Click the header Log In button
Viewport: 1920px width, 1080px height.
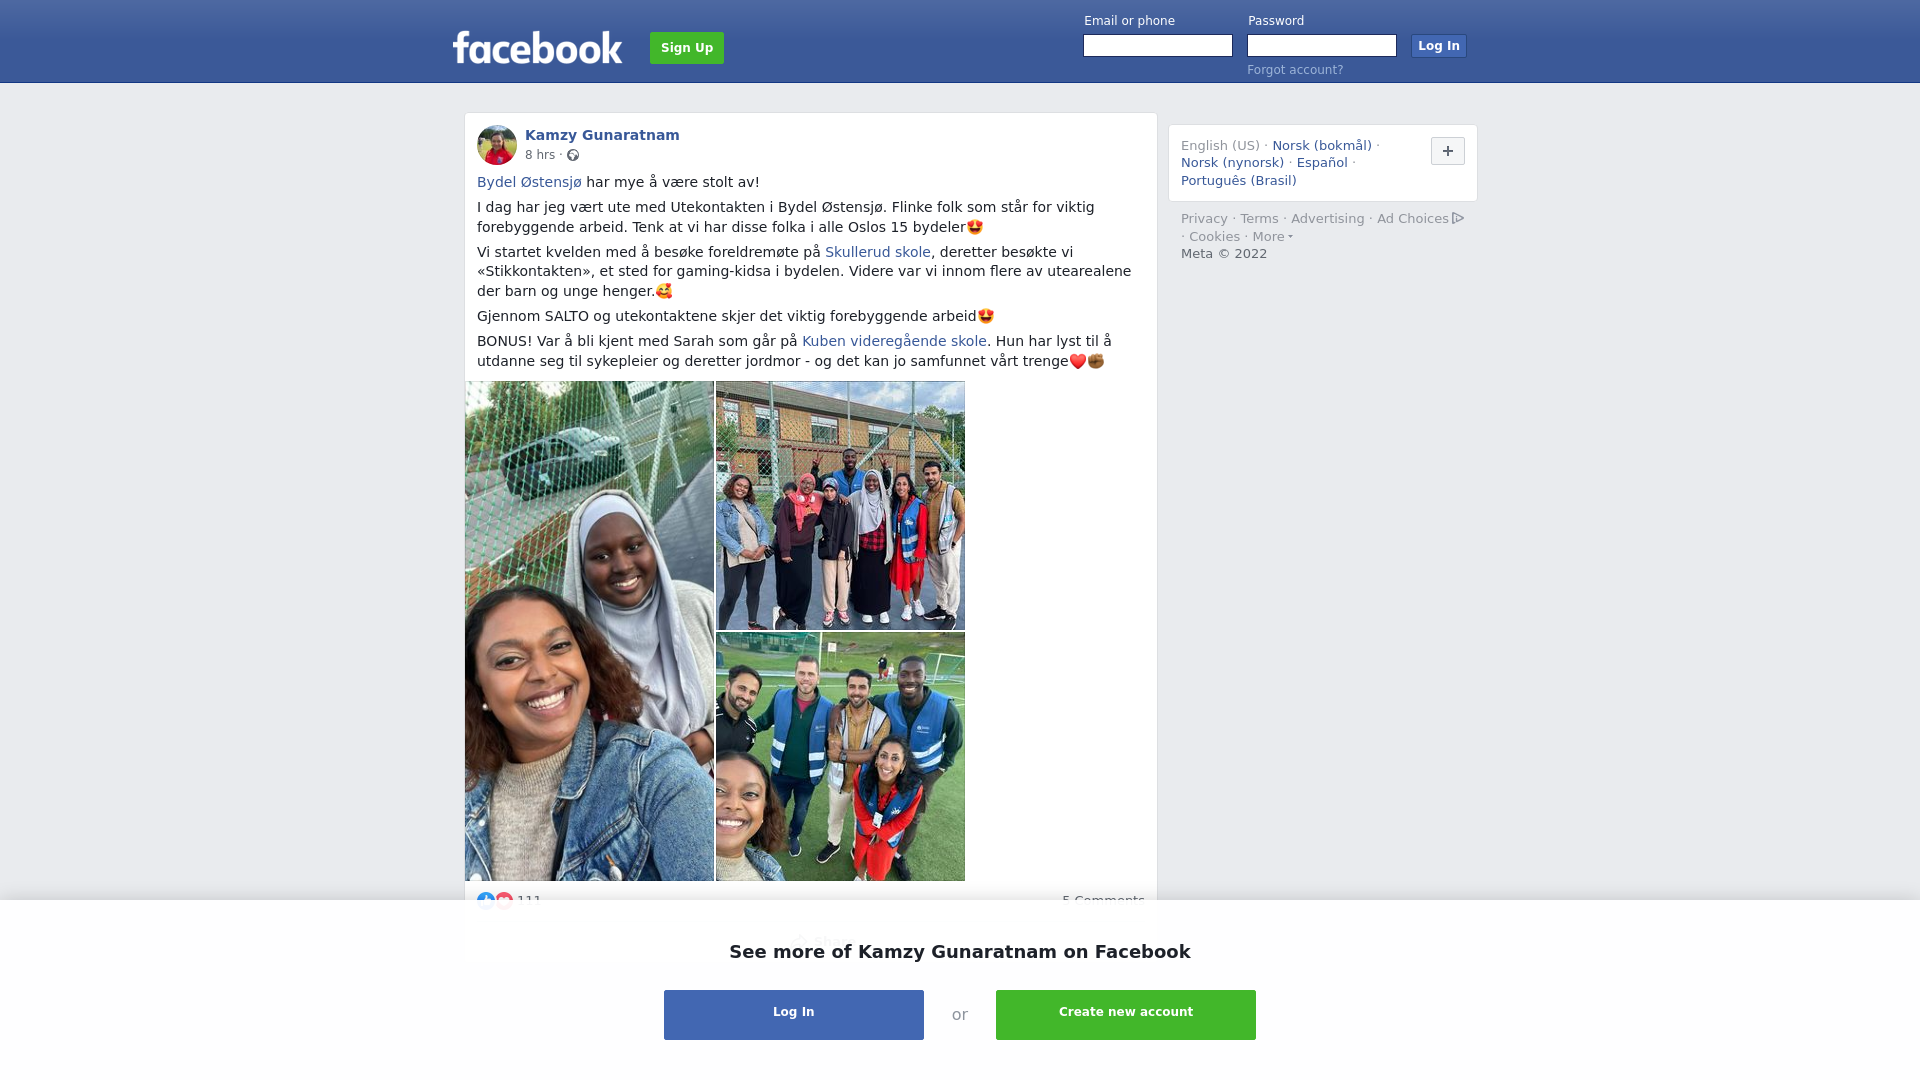pyautogui.click(x=1438, y=46)
